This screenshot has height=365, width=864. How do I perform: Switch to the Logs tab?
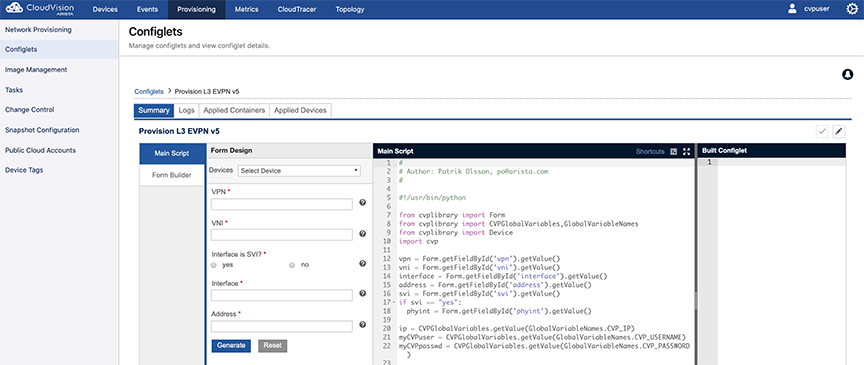pos(186,110)
